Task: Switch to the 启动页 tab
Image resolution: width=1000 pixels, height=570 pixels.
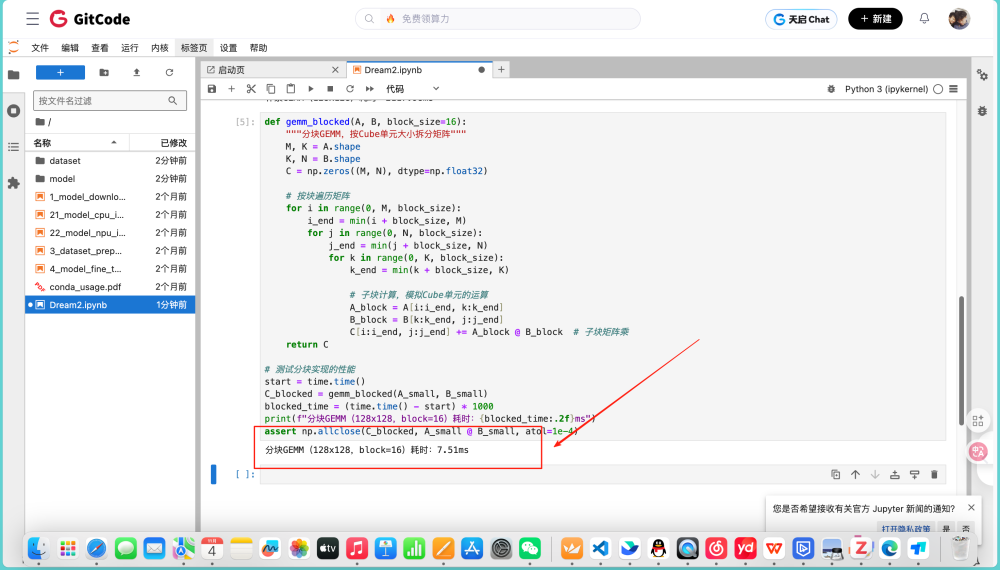Action: 232,70
